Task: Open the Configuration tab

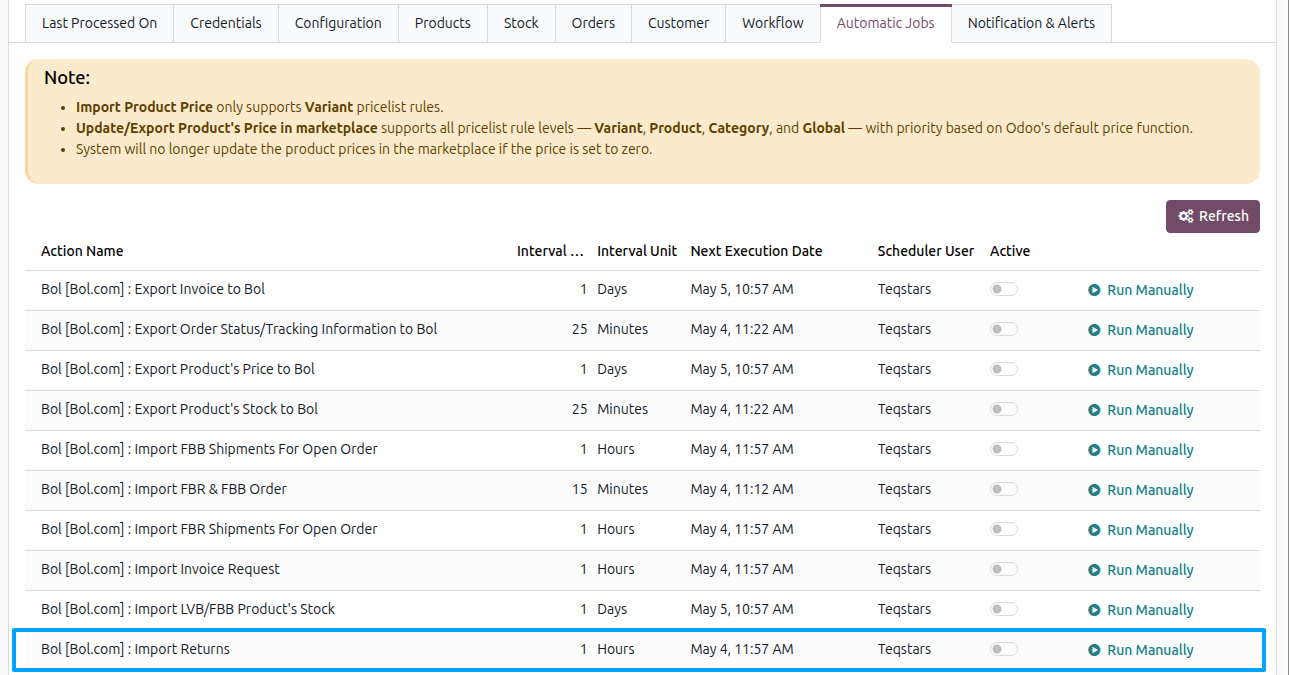Action: pos(338,23)
